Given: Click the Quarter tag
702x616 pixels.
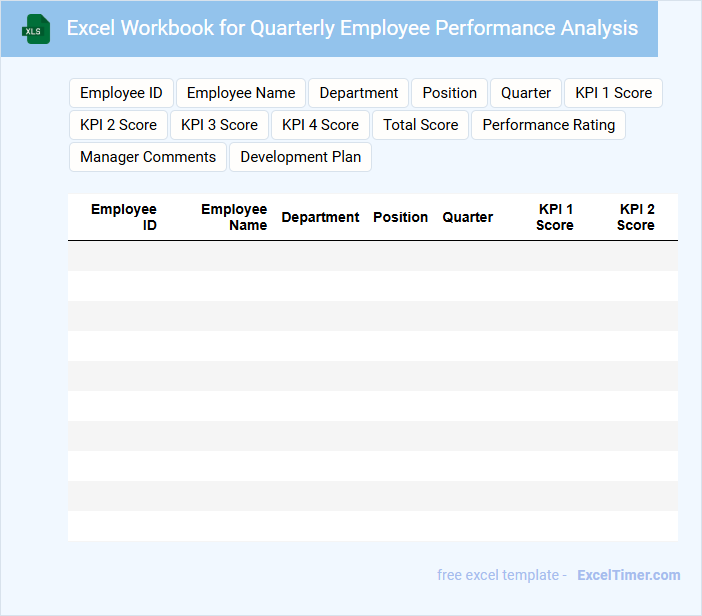Looking at the screenshot, I should (x=526, y=93).
